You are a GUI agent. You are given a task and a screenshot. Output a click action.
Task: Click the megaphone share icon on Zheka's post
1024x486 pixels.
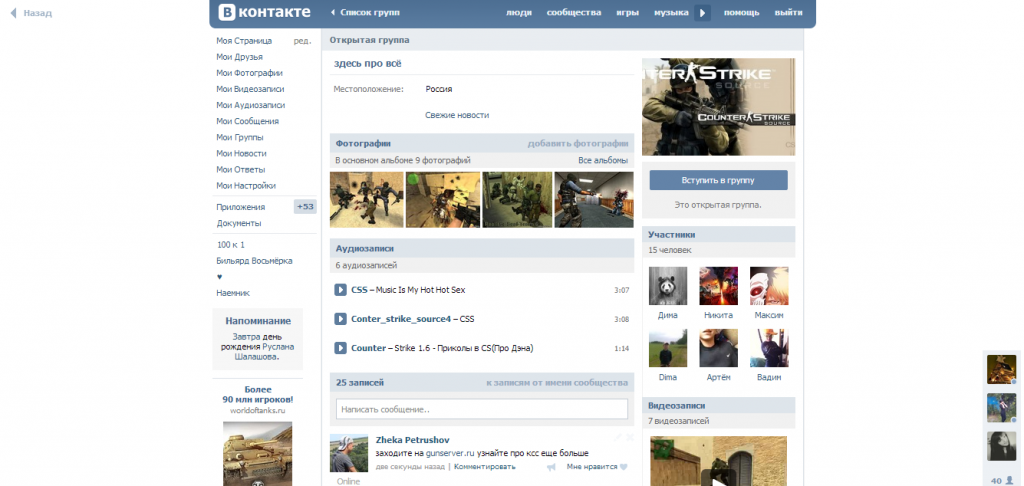pyautogui.click(x=551, y=467)
